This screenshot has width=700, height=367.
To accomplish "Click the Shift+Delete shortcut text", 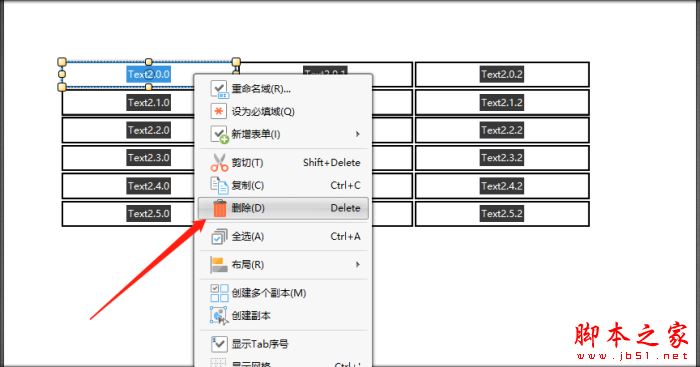I will click(332, 163).
